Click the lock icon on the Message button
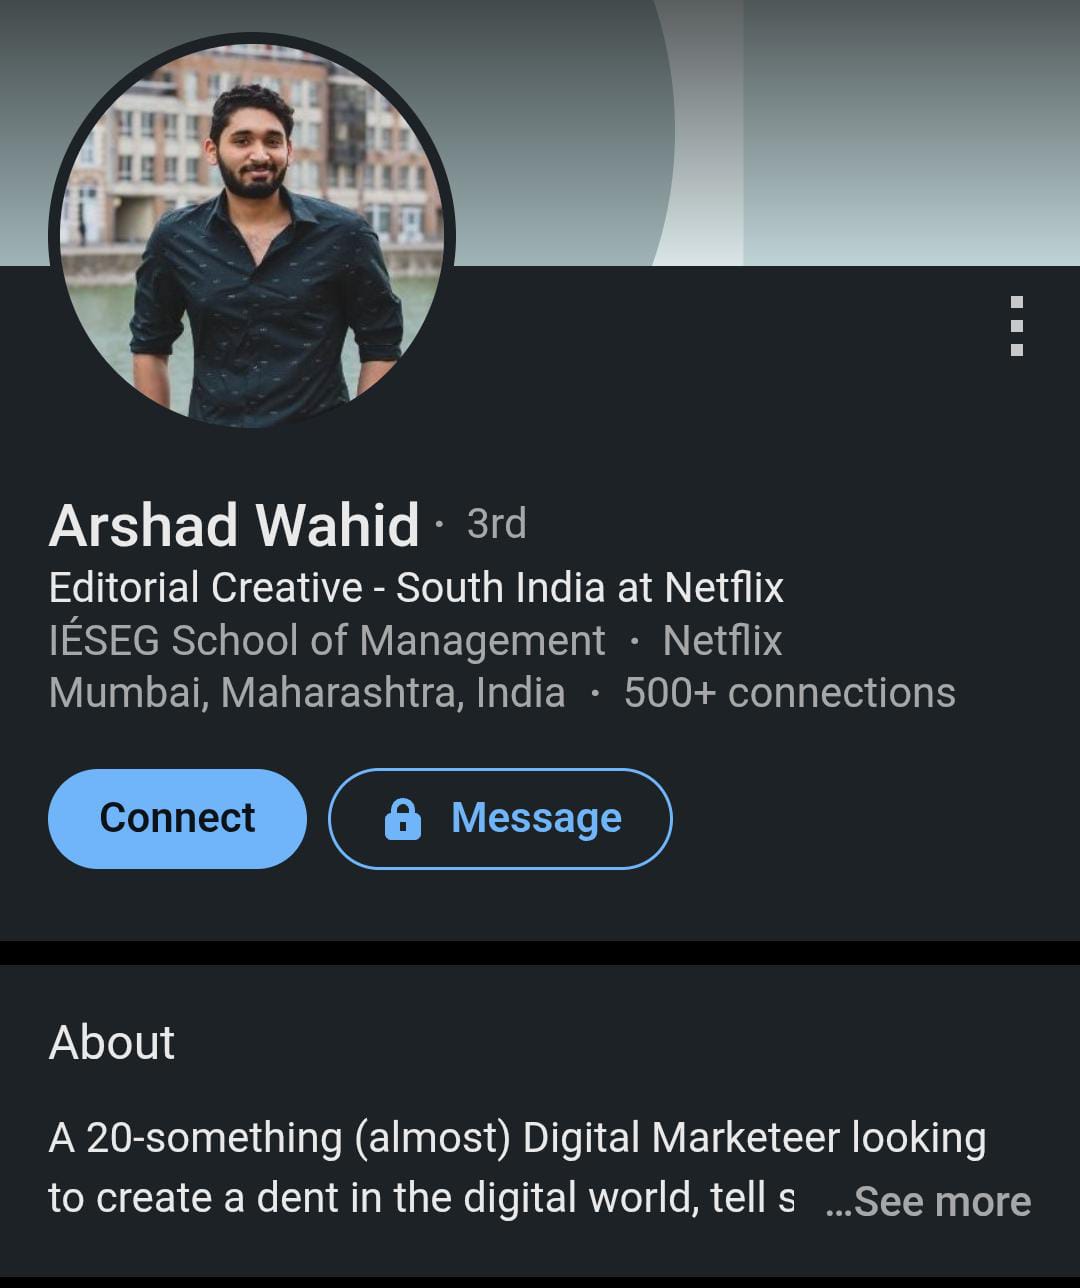1080x1288 pixels. click(402, 819)
